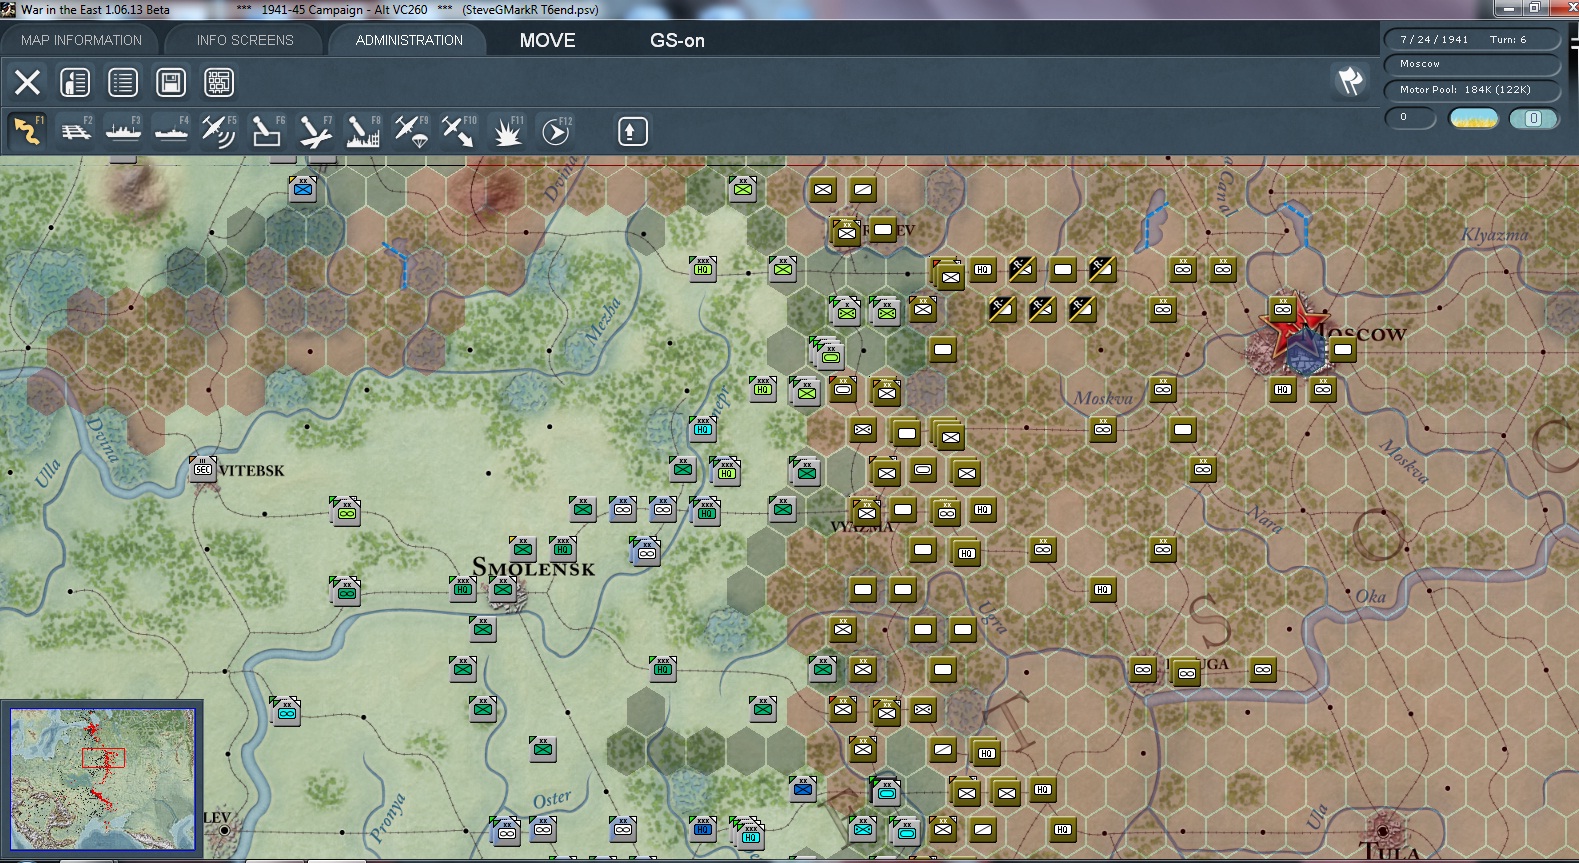The image size is (1579, 863).
Task: Click the Moscow location box
Action: (x=1472, y=64)
